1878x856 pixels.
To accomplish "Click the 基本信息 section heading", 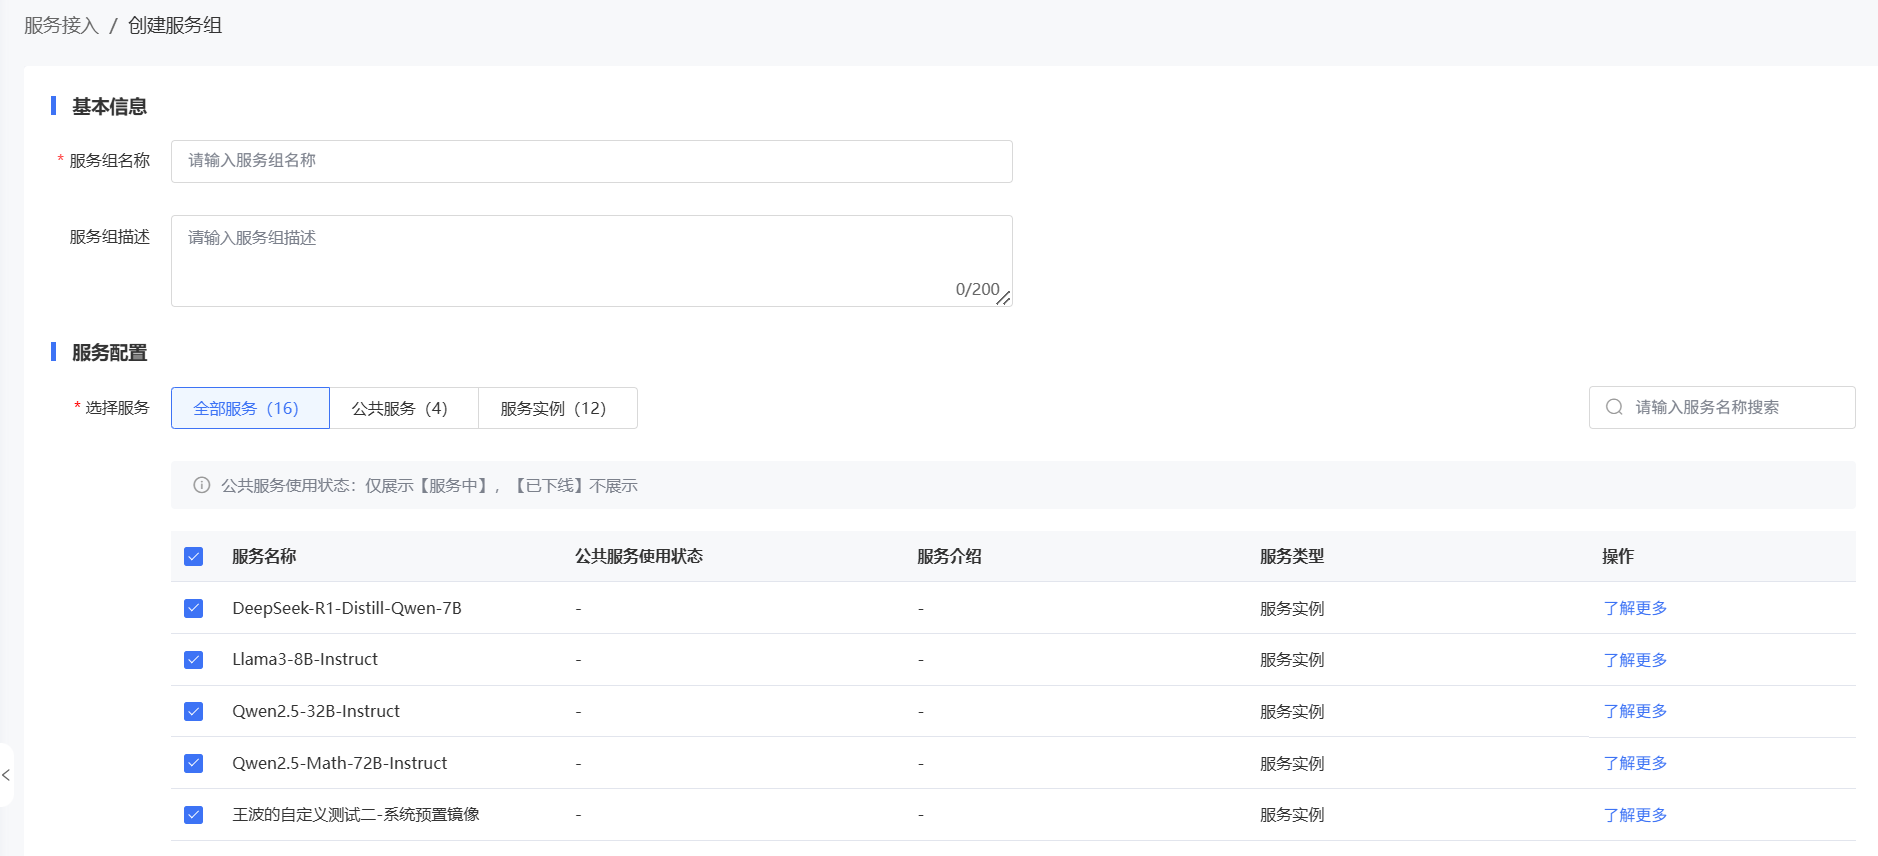I will (109, 106).
